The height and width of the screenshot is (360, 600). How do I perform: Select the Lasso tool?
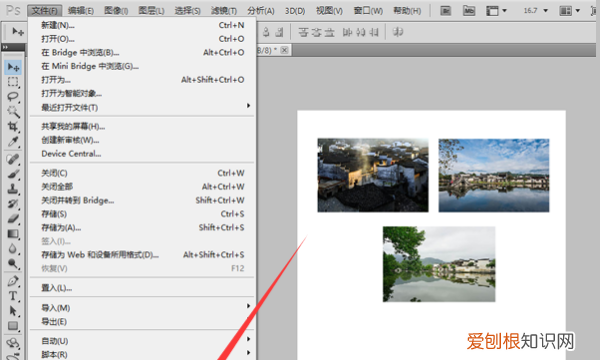13,96
